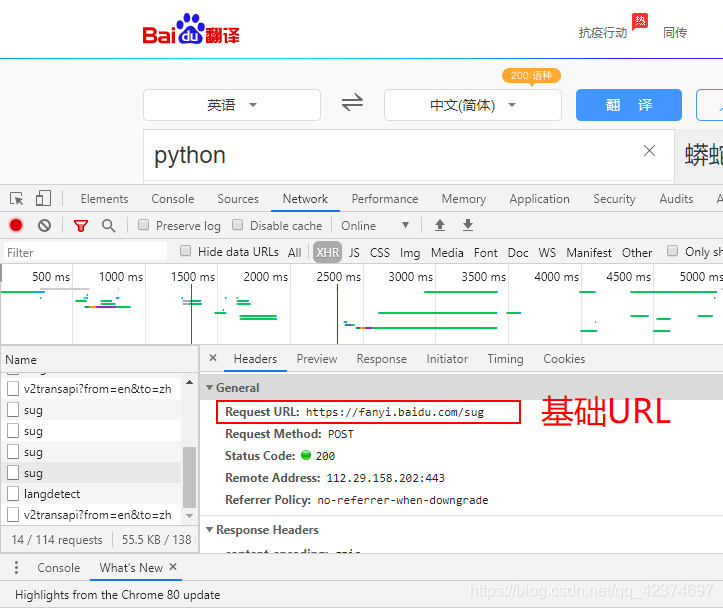Show the Cookies tab of request
Image resolution: width=723 pixels, height=609 pixels.
[x=564, y=359]
